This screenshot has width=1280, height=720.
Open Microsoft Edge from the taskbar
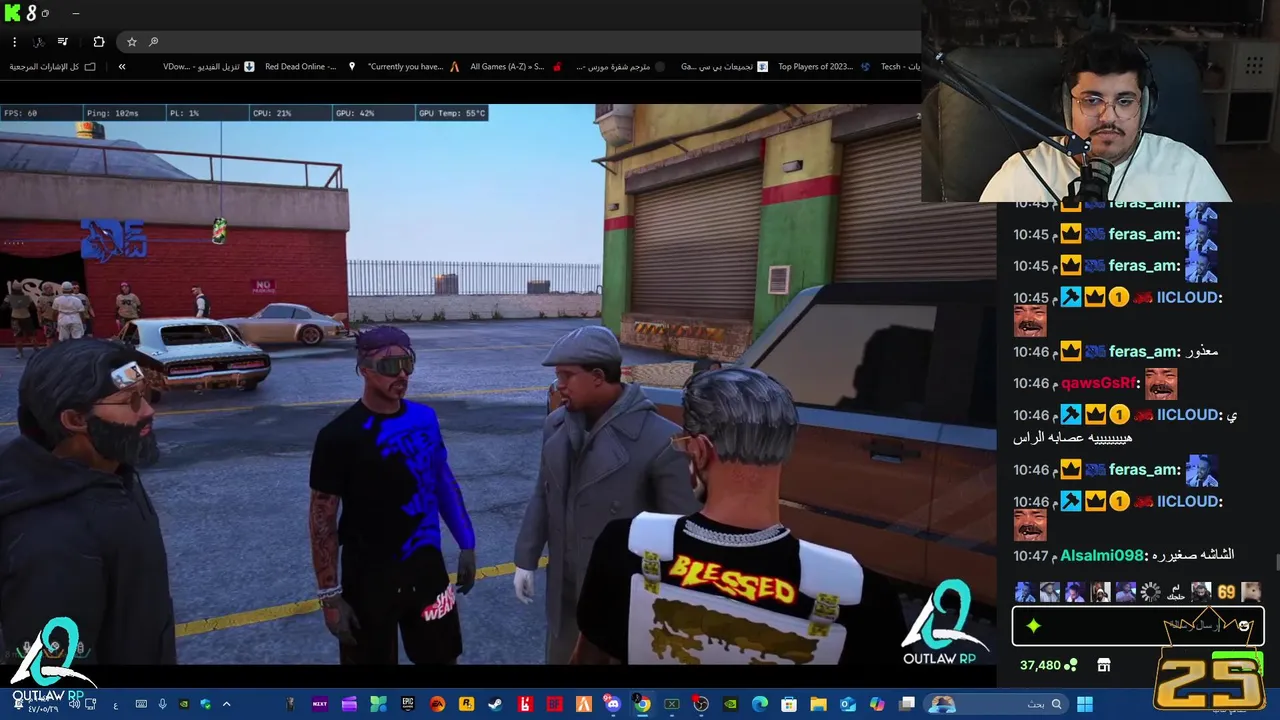pyautogui.click(x=760, y=704)
